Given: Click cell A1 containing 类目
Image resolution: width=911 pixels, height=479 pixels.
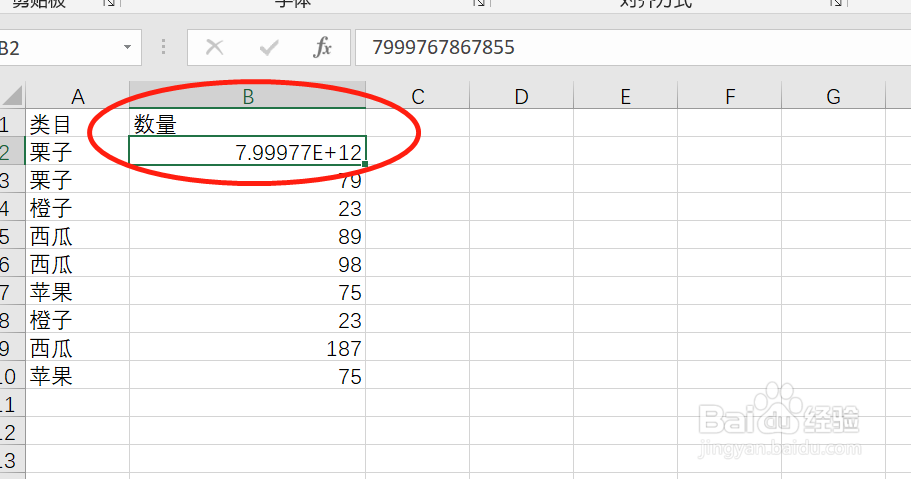Looking at the screenshot, I should click(x=77, y=123).
